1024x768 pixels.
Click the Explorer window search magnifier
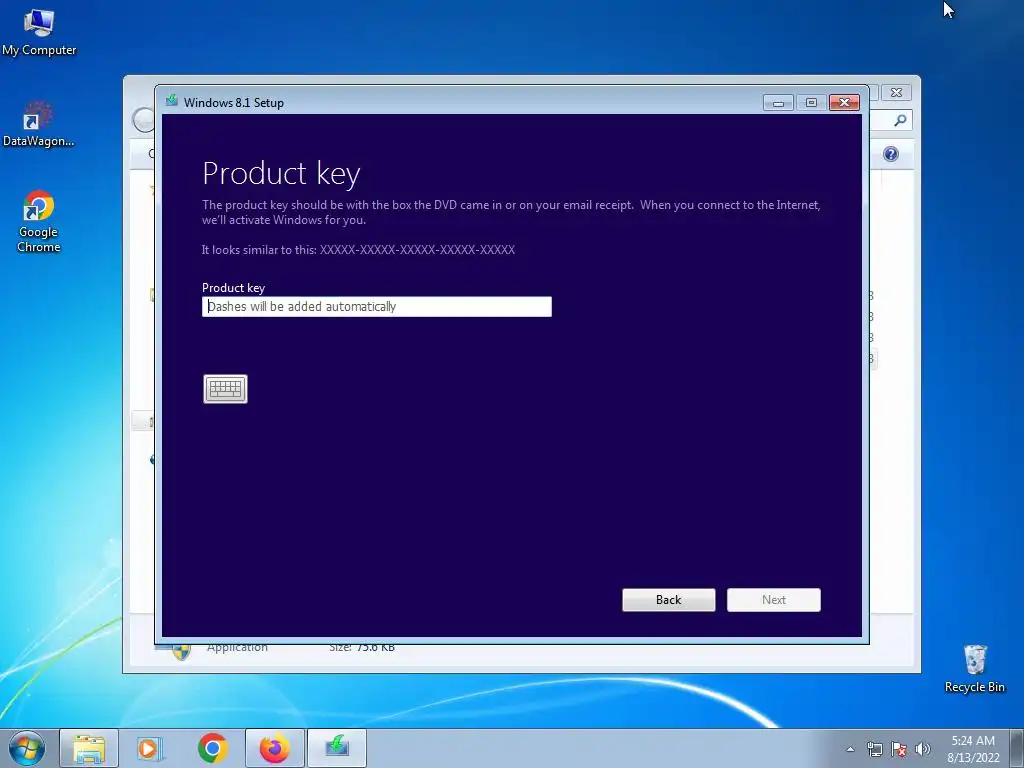point(900,120)
